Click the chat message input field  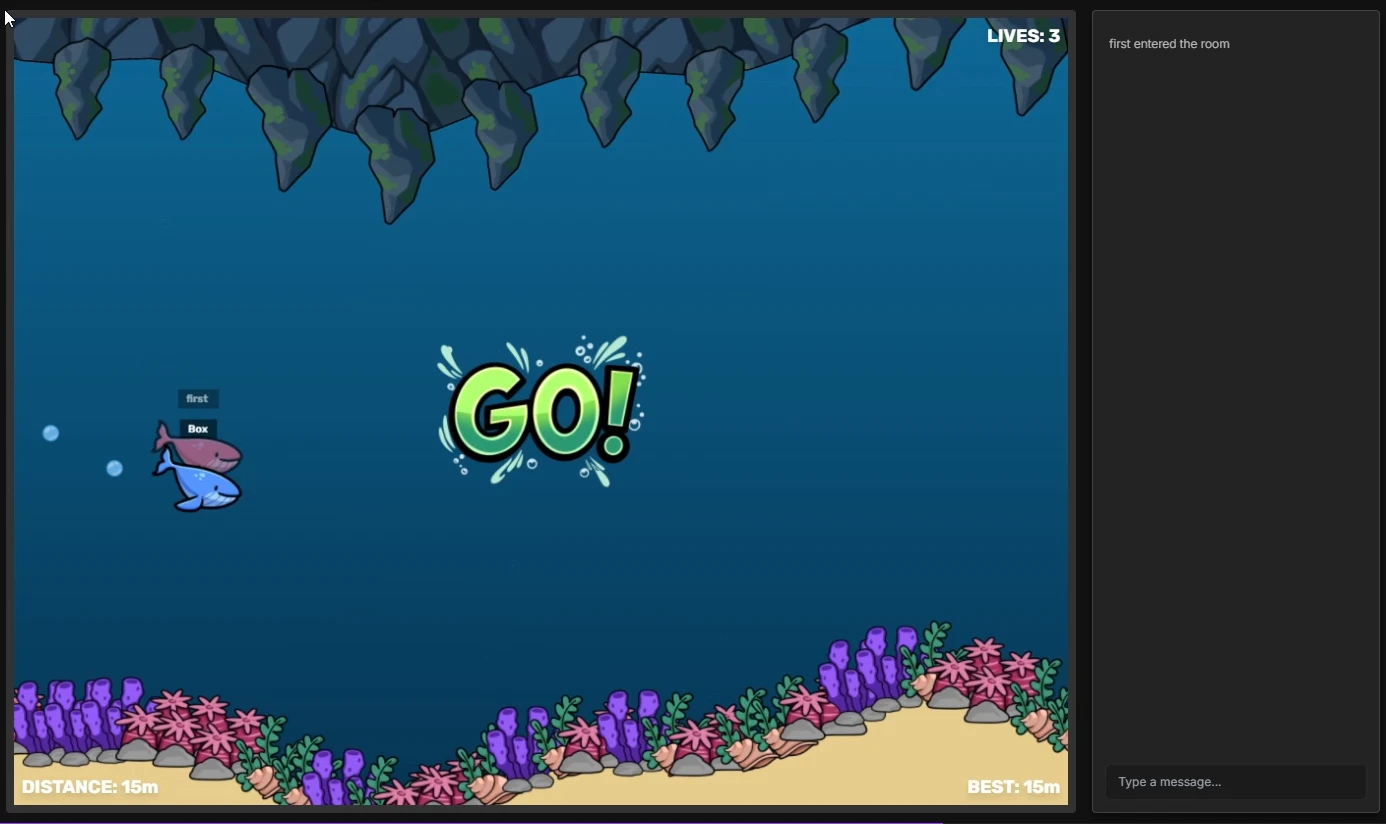pos(1235,782)
